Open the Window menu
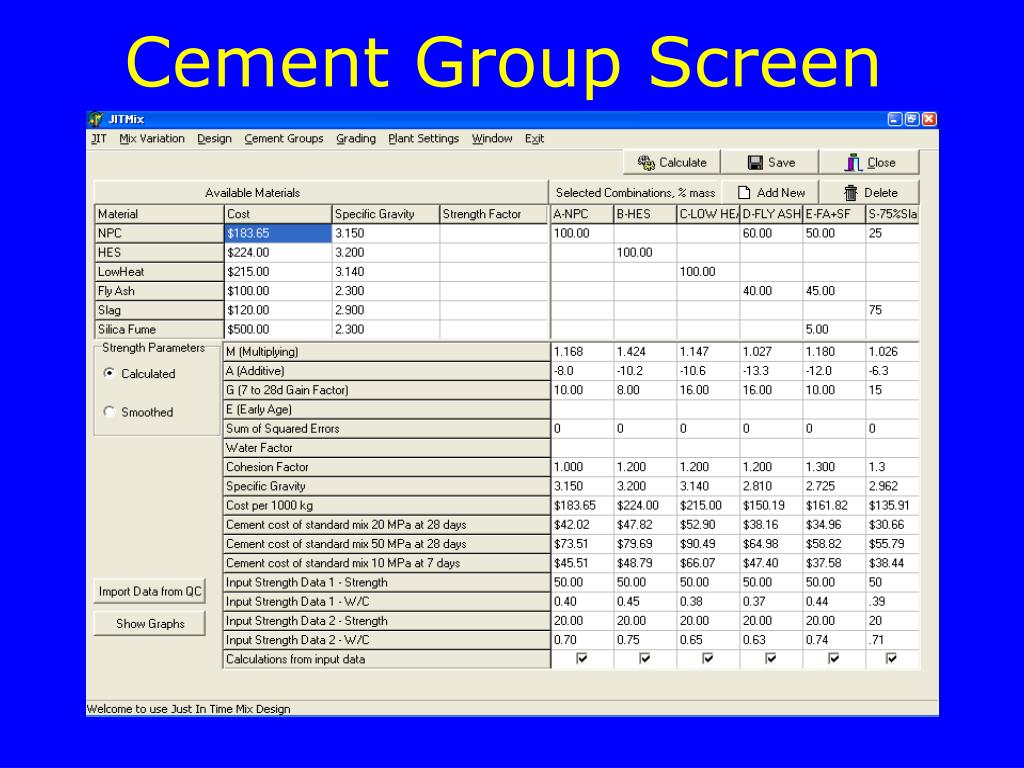Image resolution: width=1024 pixels, height=768 pixels. coord(492,138)
